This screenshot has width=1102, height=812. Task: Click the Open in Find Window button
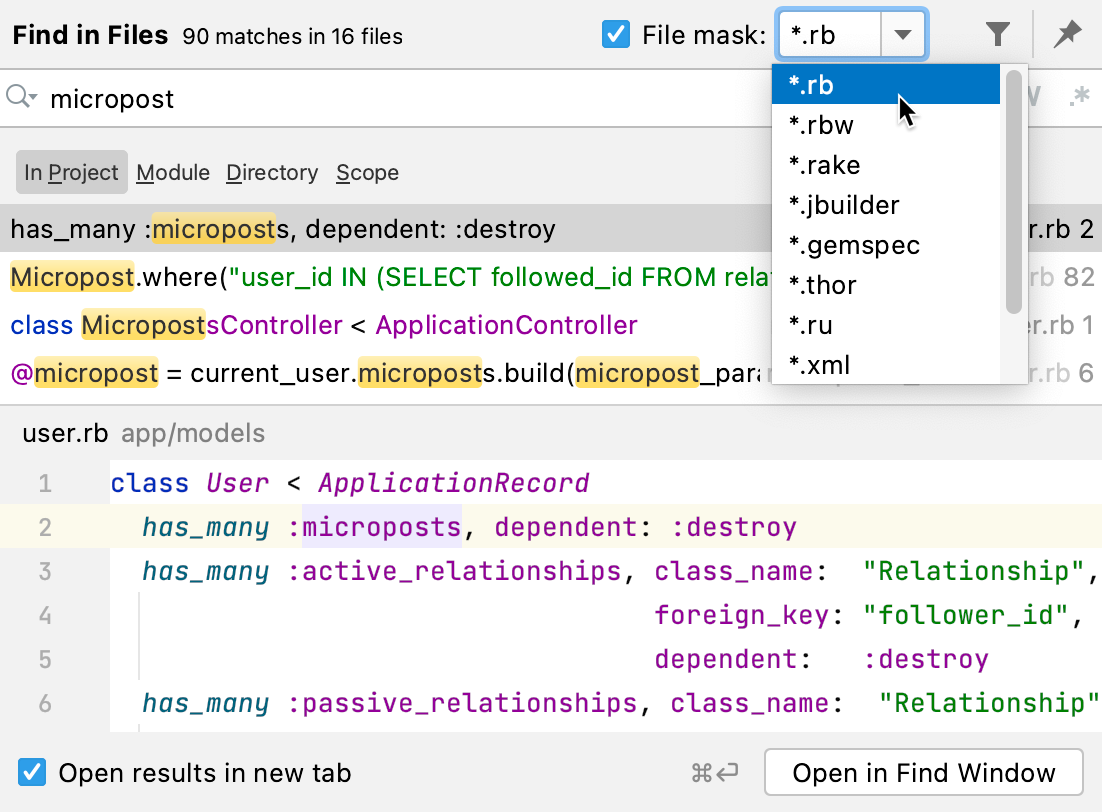pos(922,772)
